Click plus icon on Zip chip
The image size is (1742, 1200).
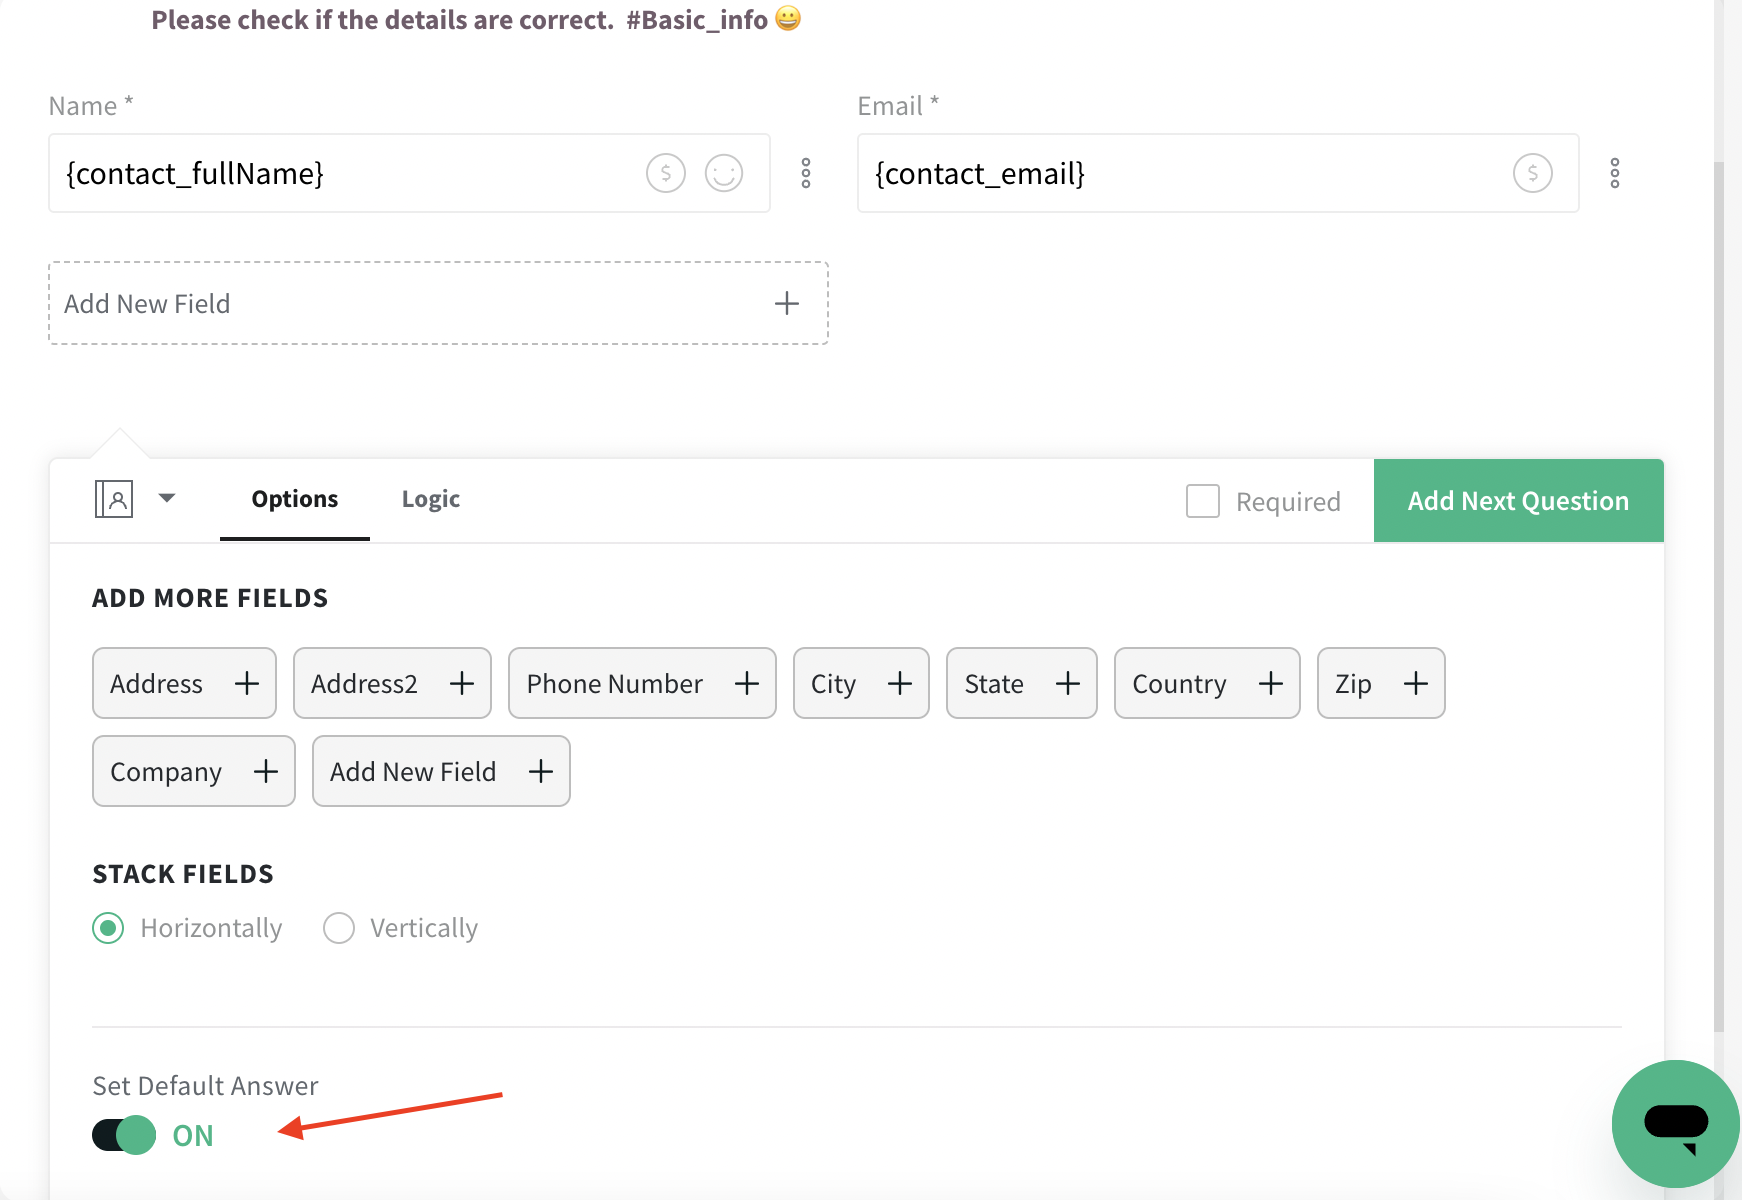(1416, 683)
